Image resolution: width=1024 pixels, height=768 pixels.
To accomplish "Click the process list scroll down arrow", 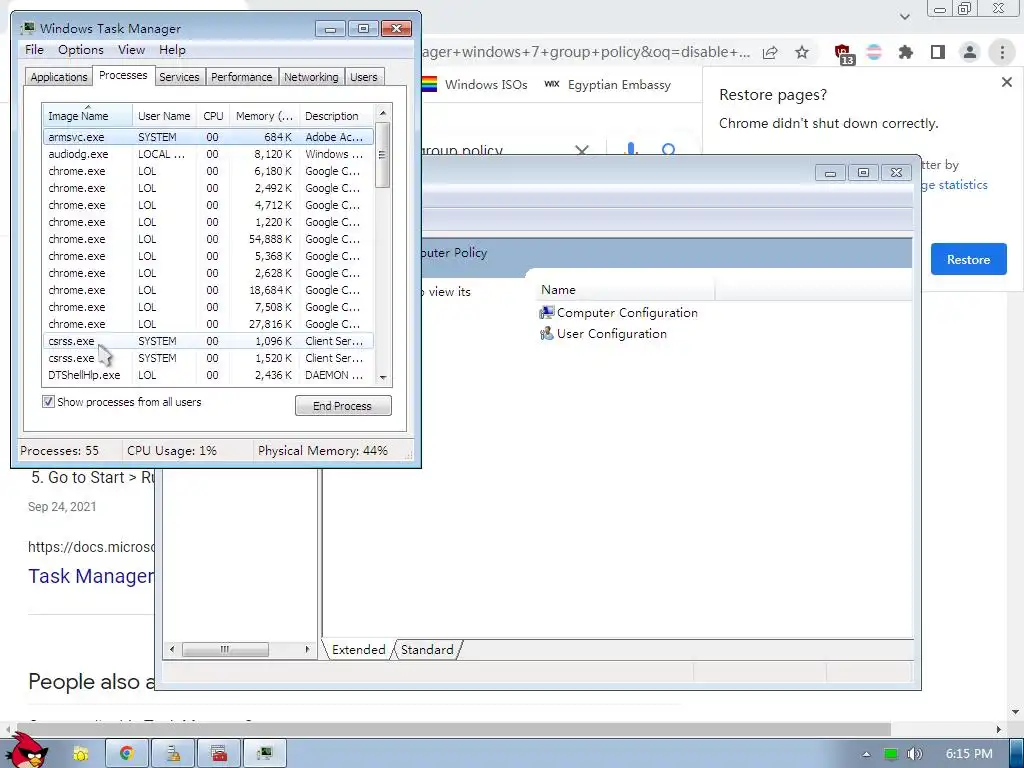I will (x=383, y=377).
